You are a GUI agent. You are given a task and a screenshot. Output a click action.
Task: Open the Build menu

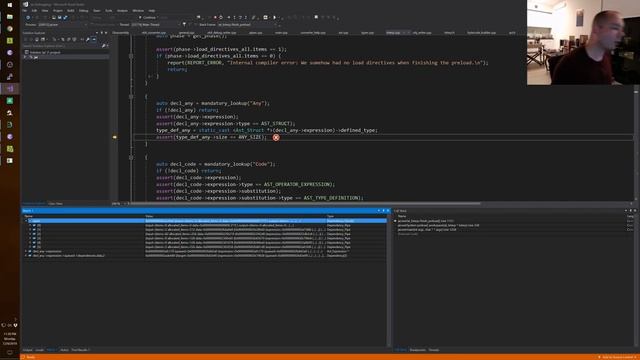click(x=71, y=11)
